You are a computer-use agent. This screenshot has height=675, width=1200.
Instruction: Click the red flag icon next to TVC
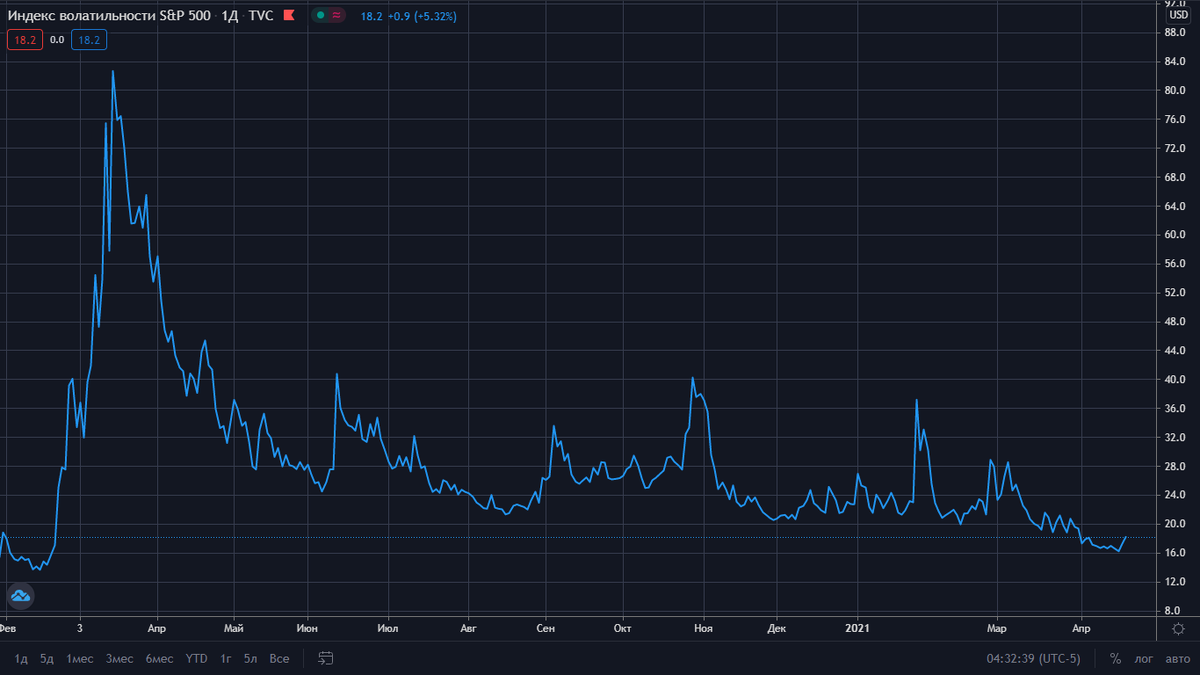coord(289,16)
